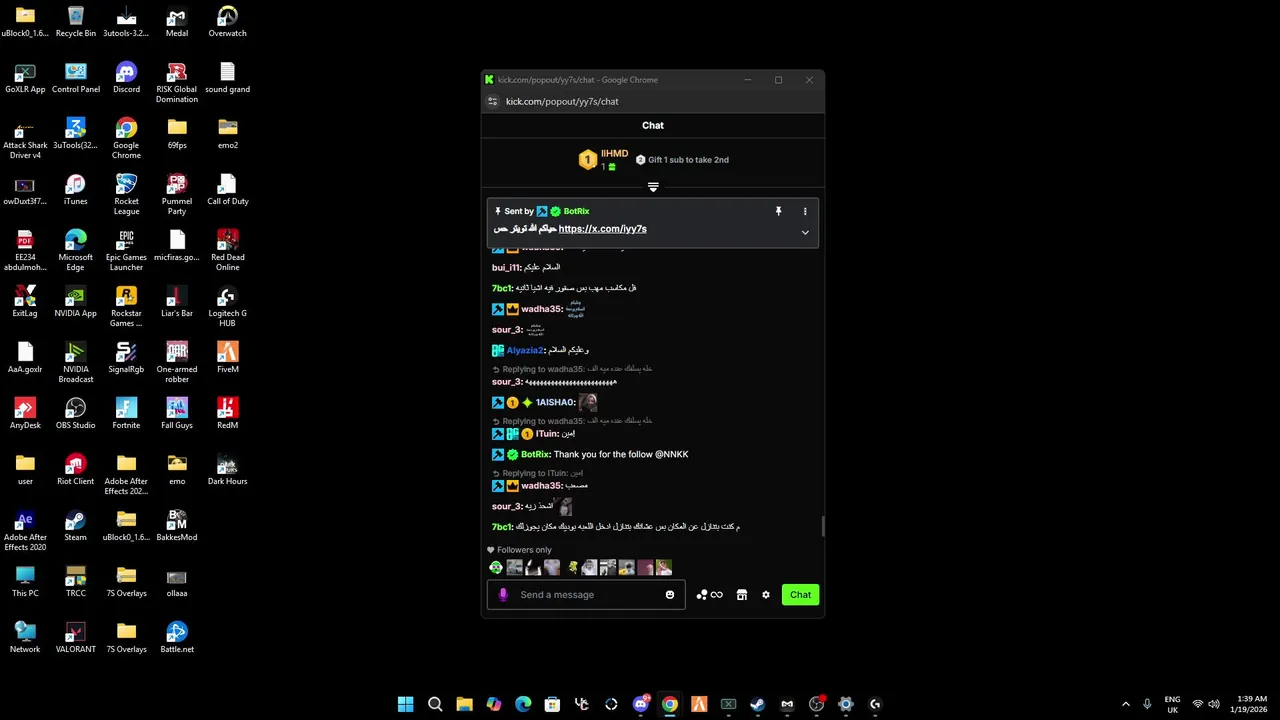Show hidden system tray icons

pos(1125,704)
